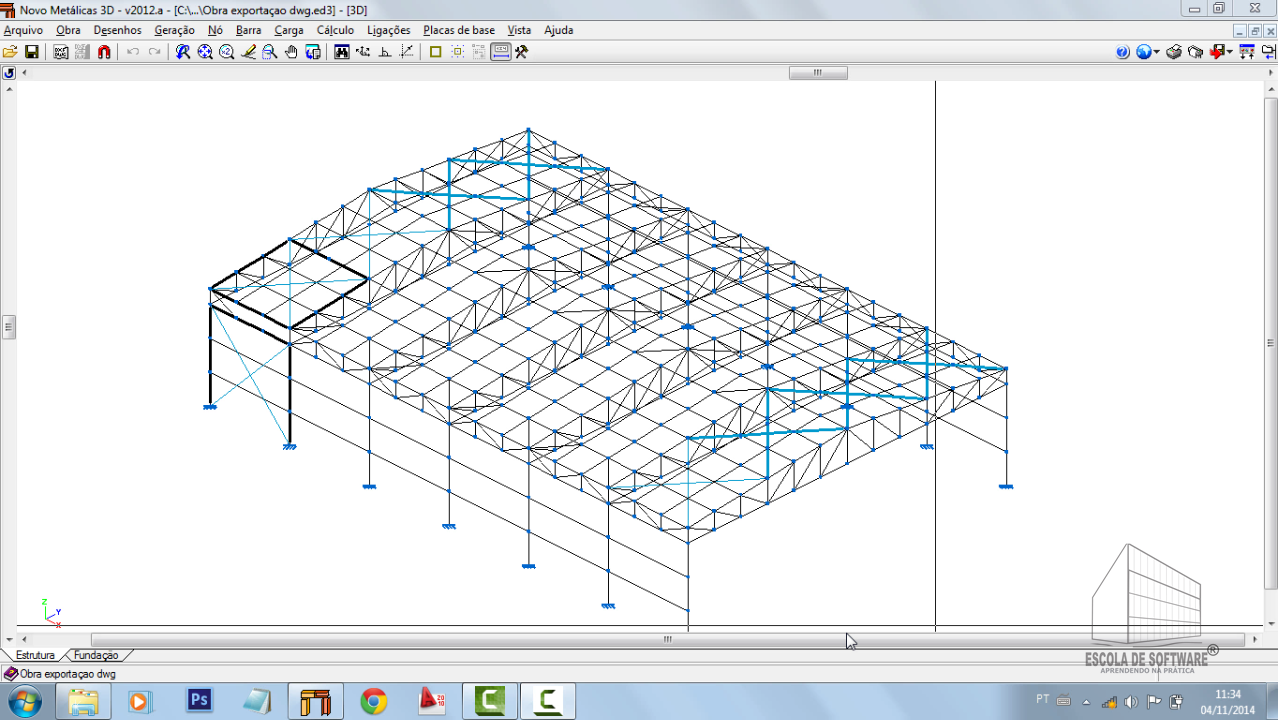The image size is (1278, 720).
Task: Toggle the yellow square selection mode button
Action: 435,52
